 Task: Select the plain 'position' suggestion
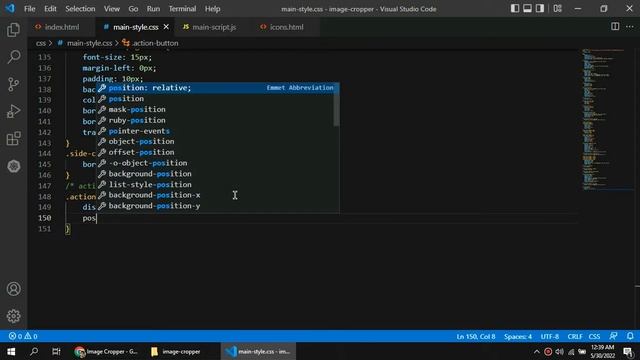pyautogui.click(x=218, y=98)
